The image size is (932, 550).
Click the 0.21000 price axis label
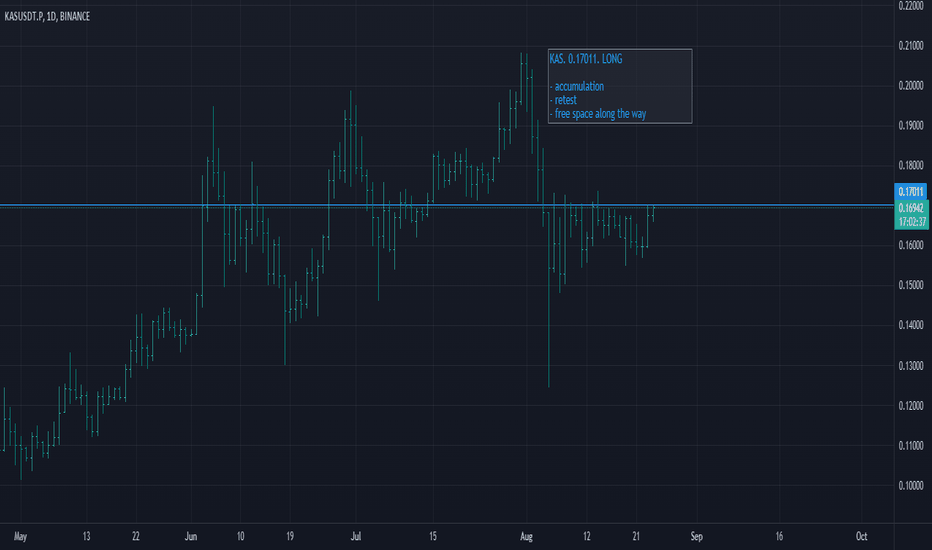pyautogui.click(x=911, y=46)
